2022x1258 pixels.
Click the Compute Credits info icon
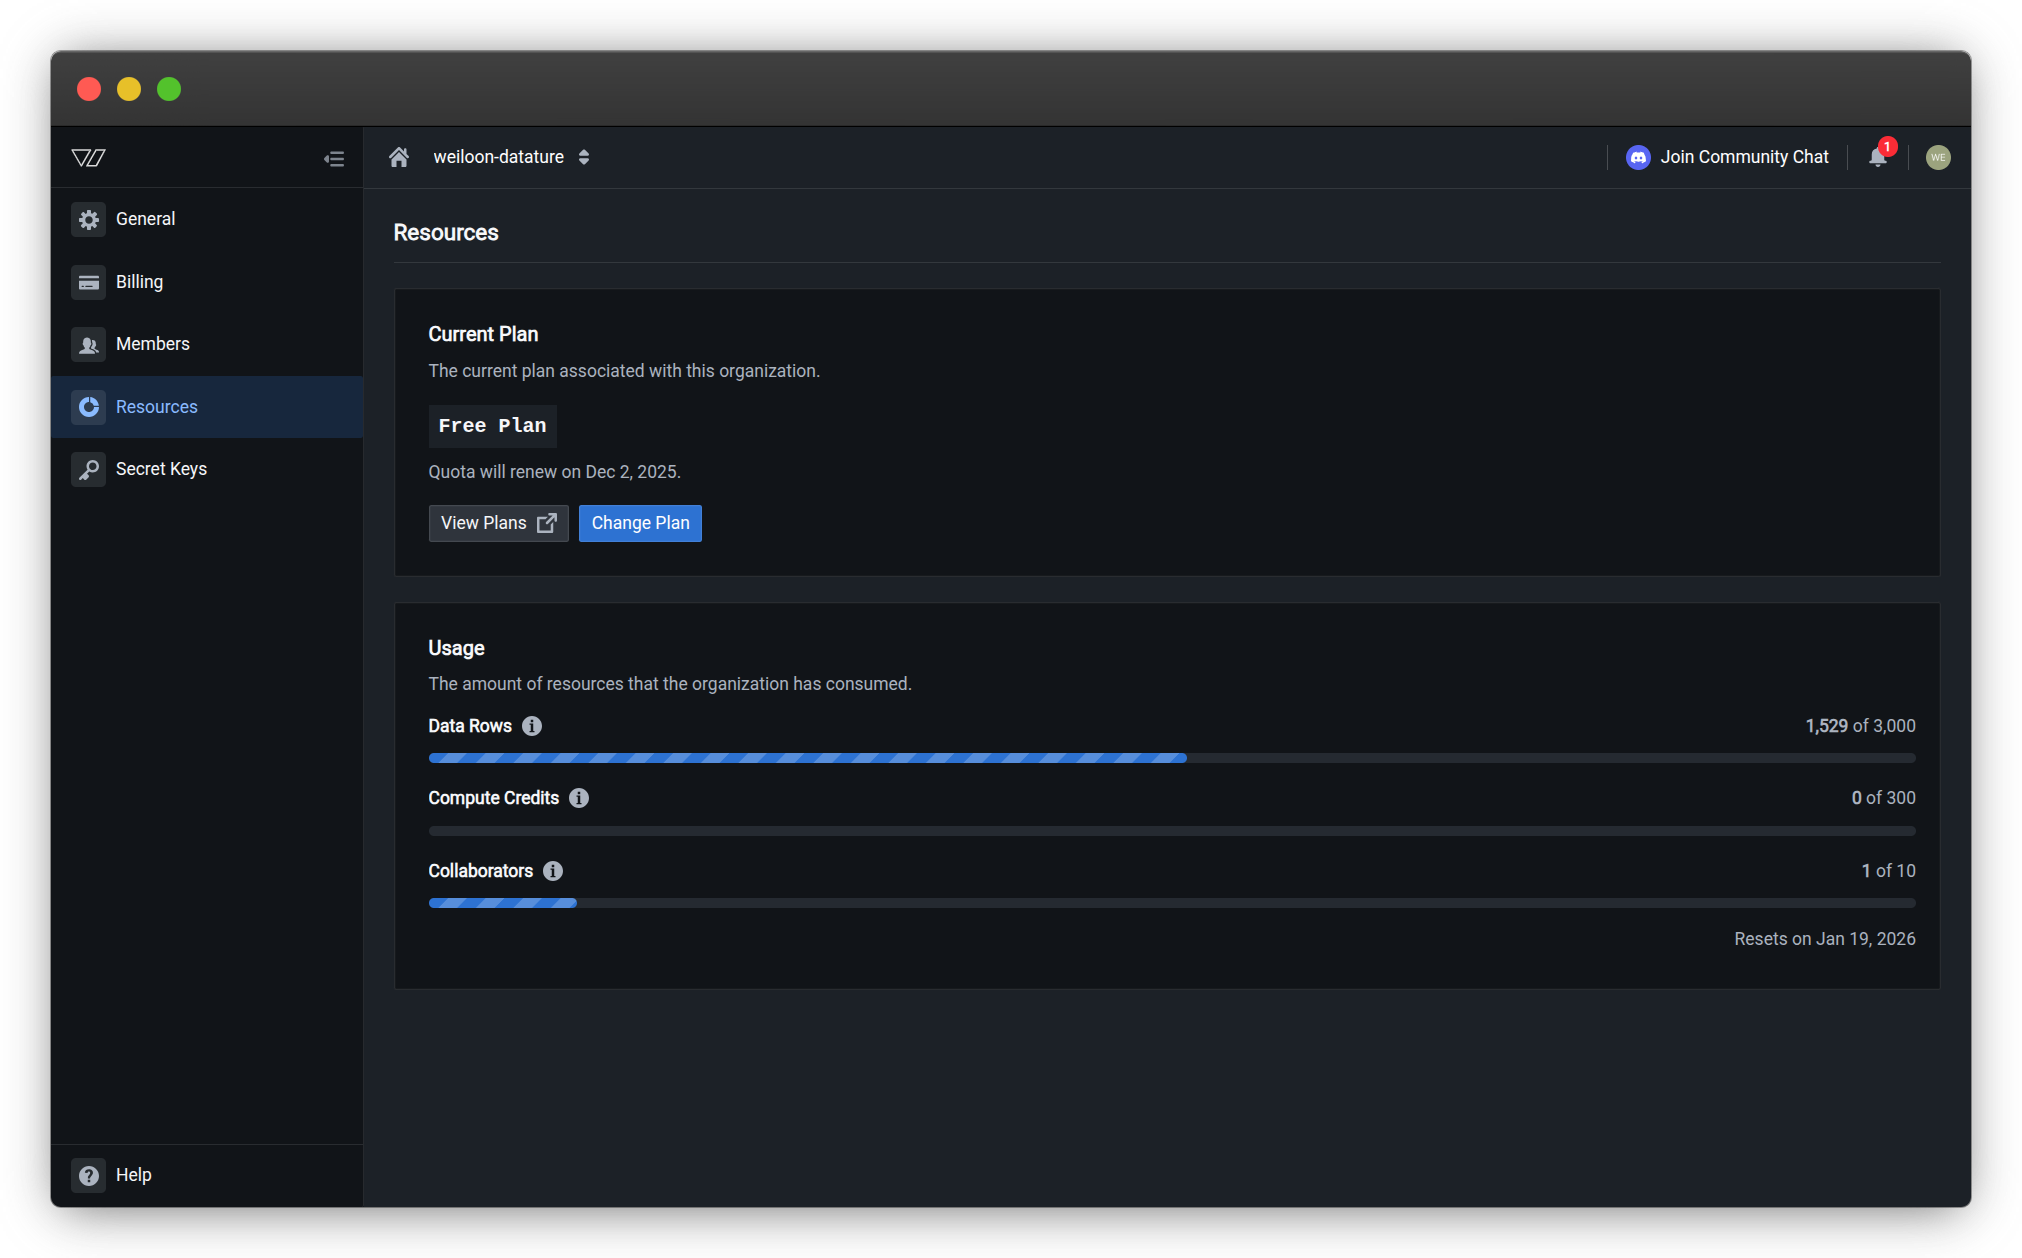579,798
